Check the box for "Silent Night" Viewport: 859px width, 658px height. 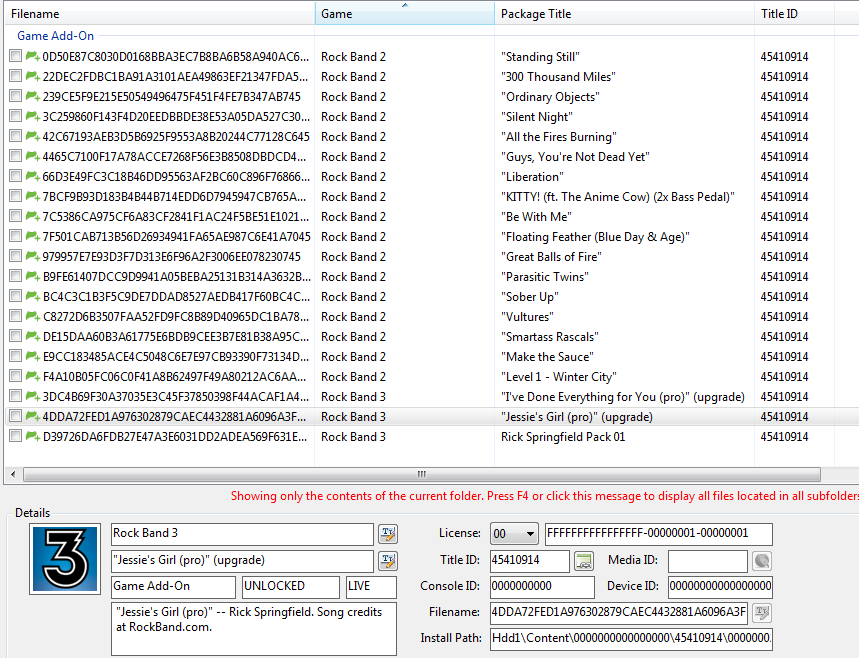click(x=15, y=116)
